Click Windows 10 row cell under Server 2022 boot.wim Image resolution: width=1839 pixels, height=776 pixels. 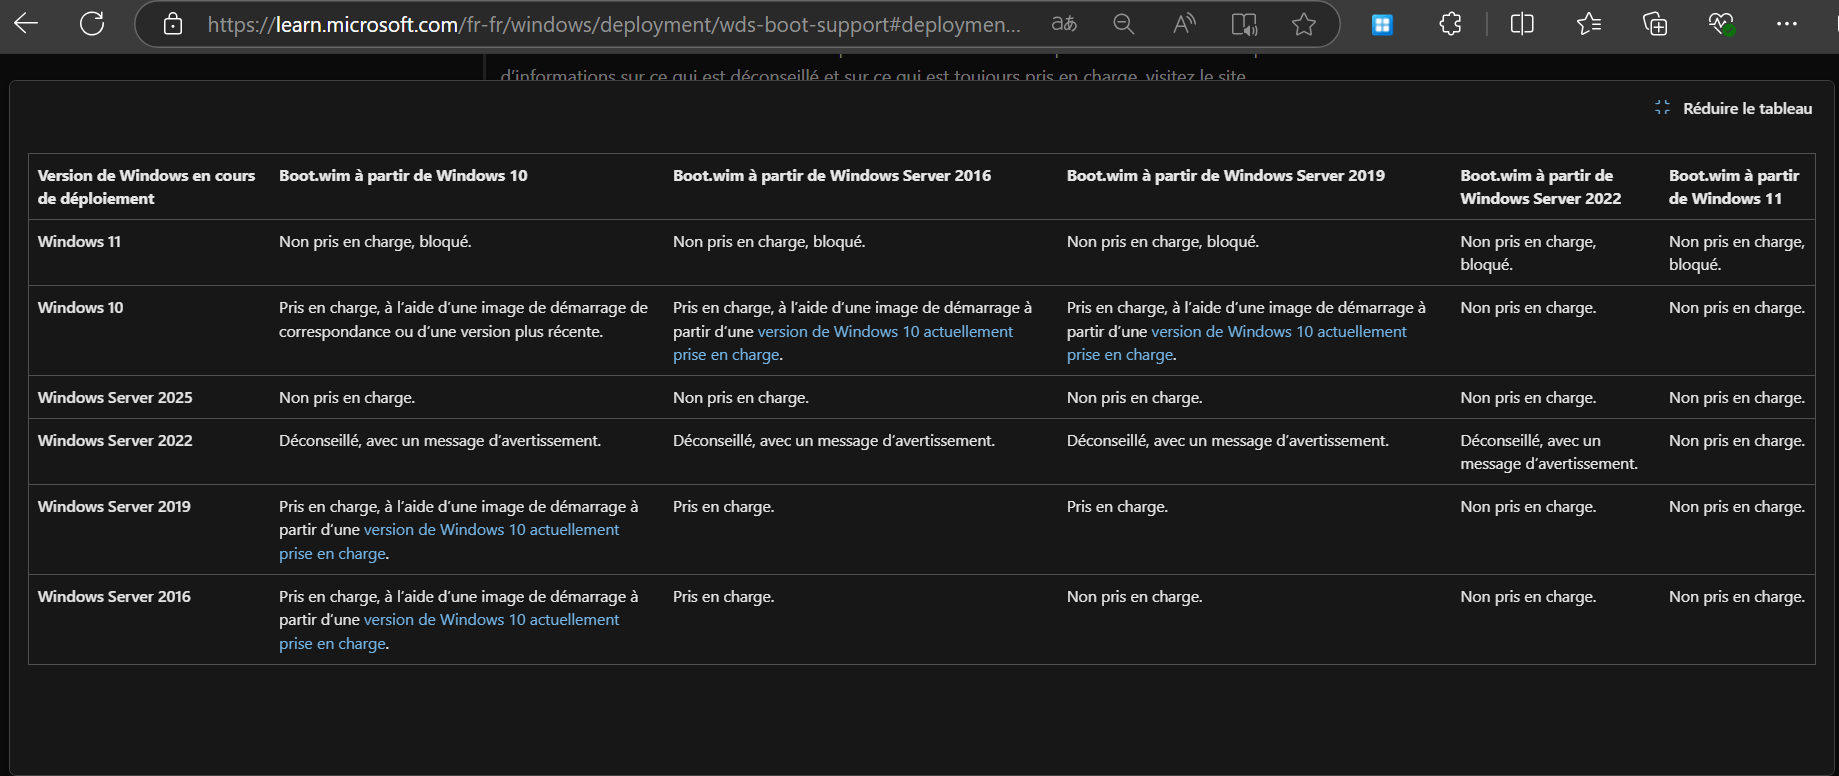1528,307
